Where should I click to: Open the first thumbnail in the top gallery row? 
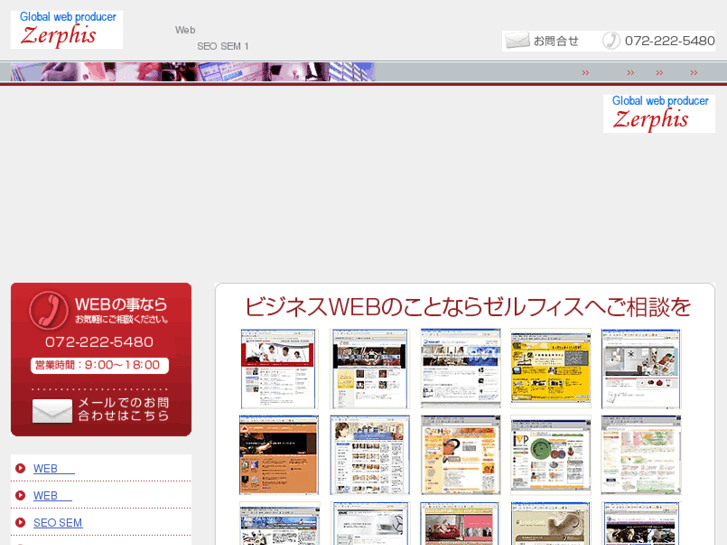(x=278, y=367)
